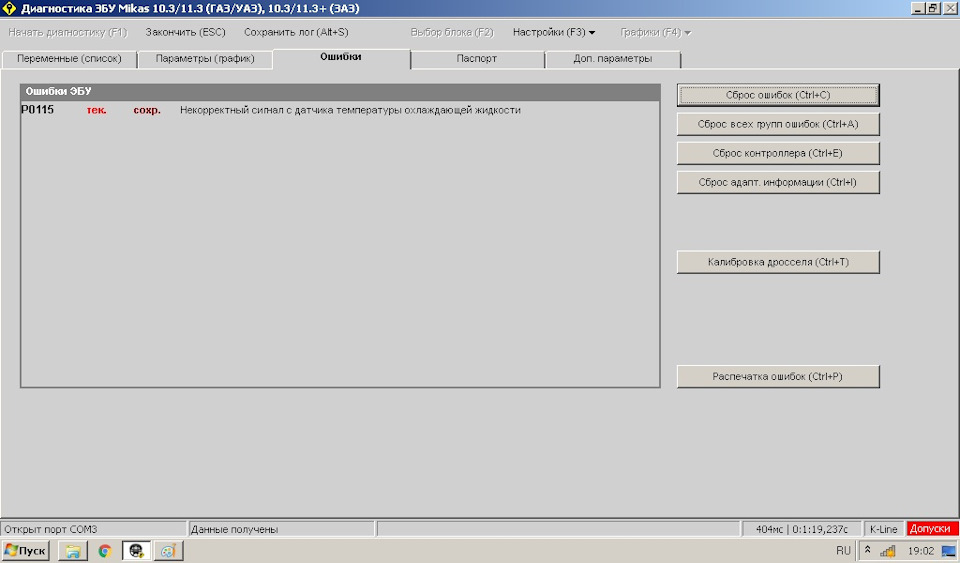Click the red Допуски status indicator

tap(932, 529)
